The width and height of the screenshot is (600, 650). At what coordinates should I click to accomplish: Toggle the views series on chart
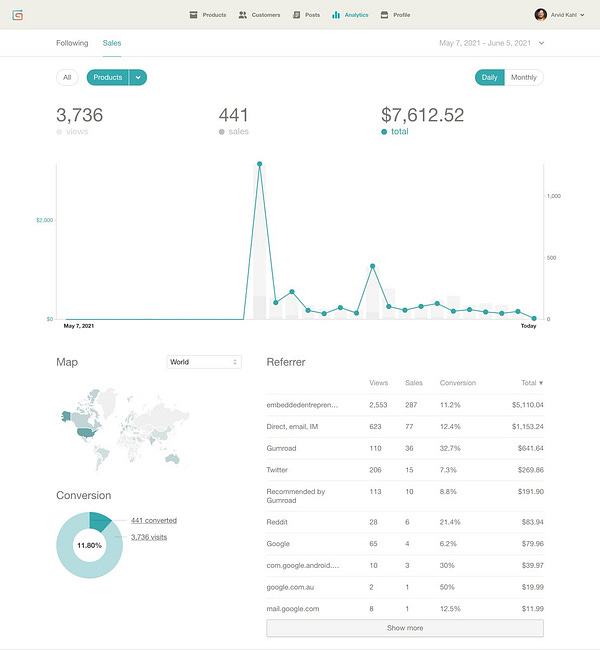[x=72, y=131]
